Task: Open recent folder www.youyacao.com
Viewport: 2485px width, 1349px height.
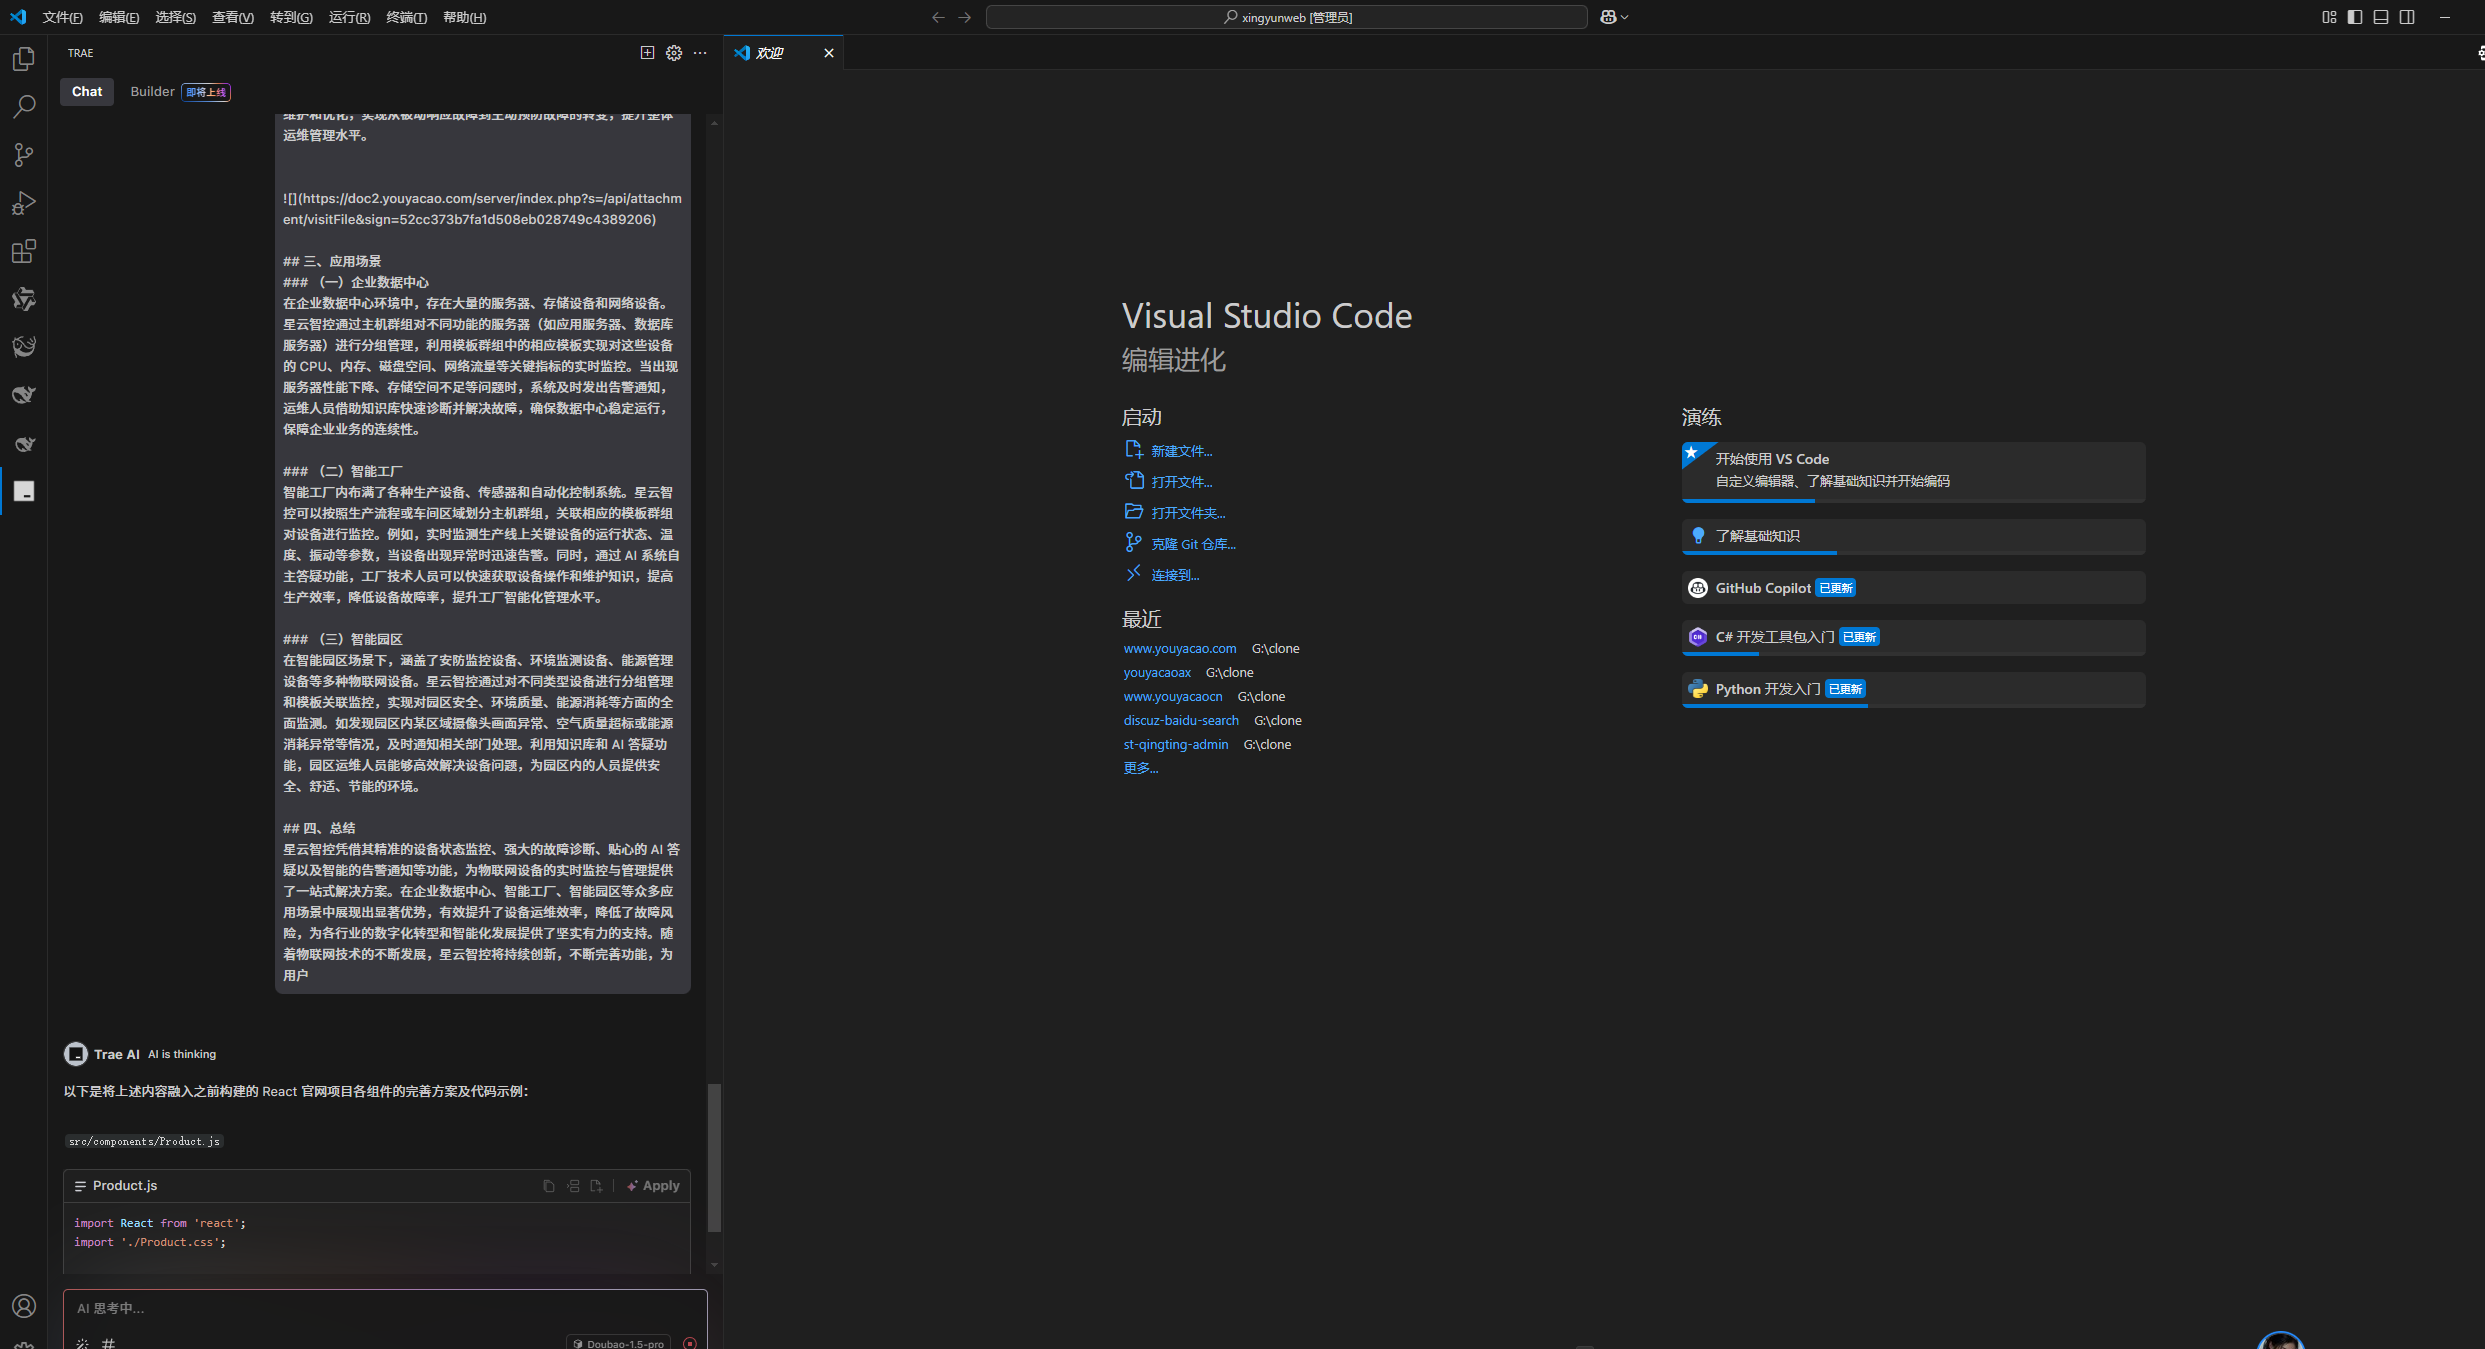Action: (1179, 649)
